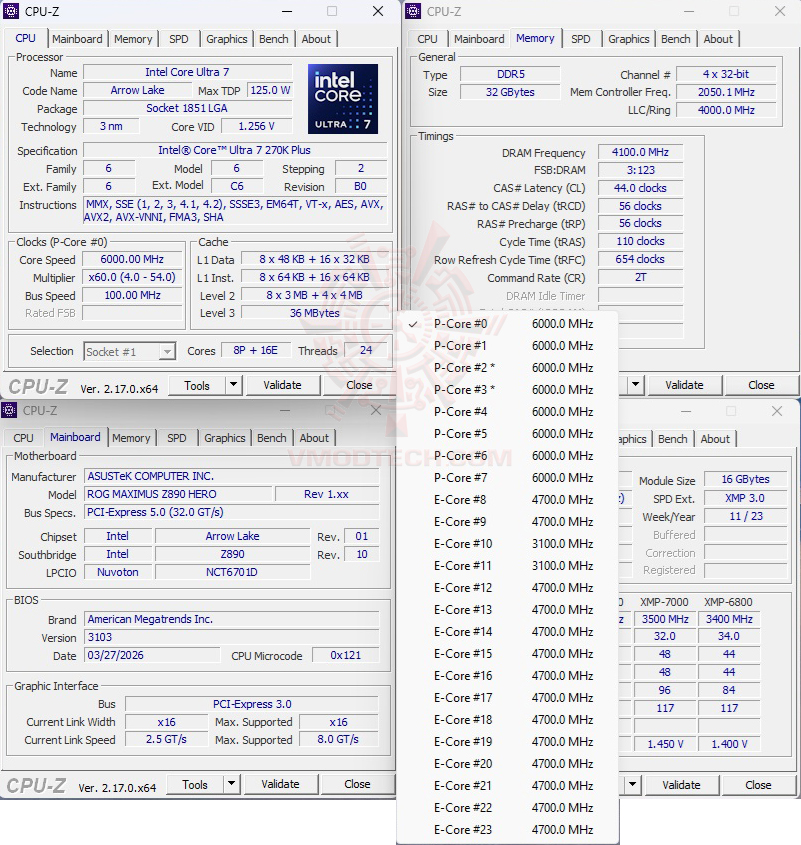Screen dimensions: 801x845
Task: Select P-Core #3 * in core menu
Action: pos(507,390)
